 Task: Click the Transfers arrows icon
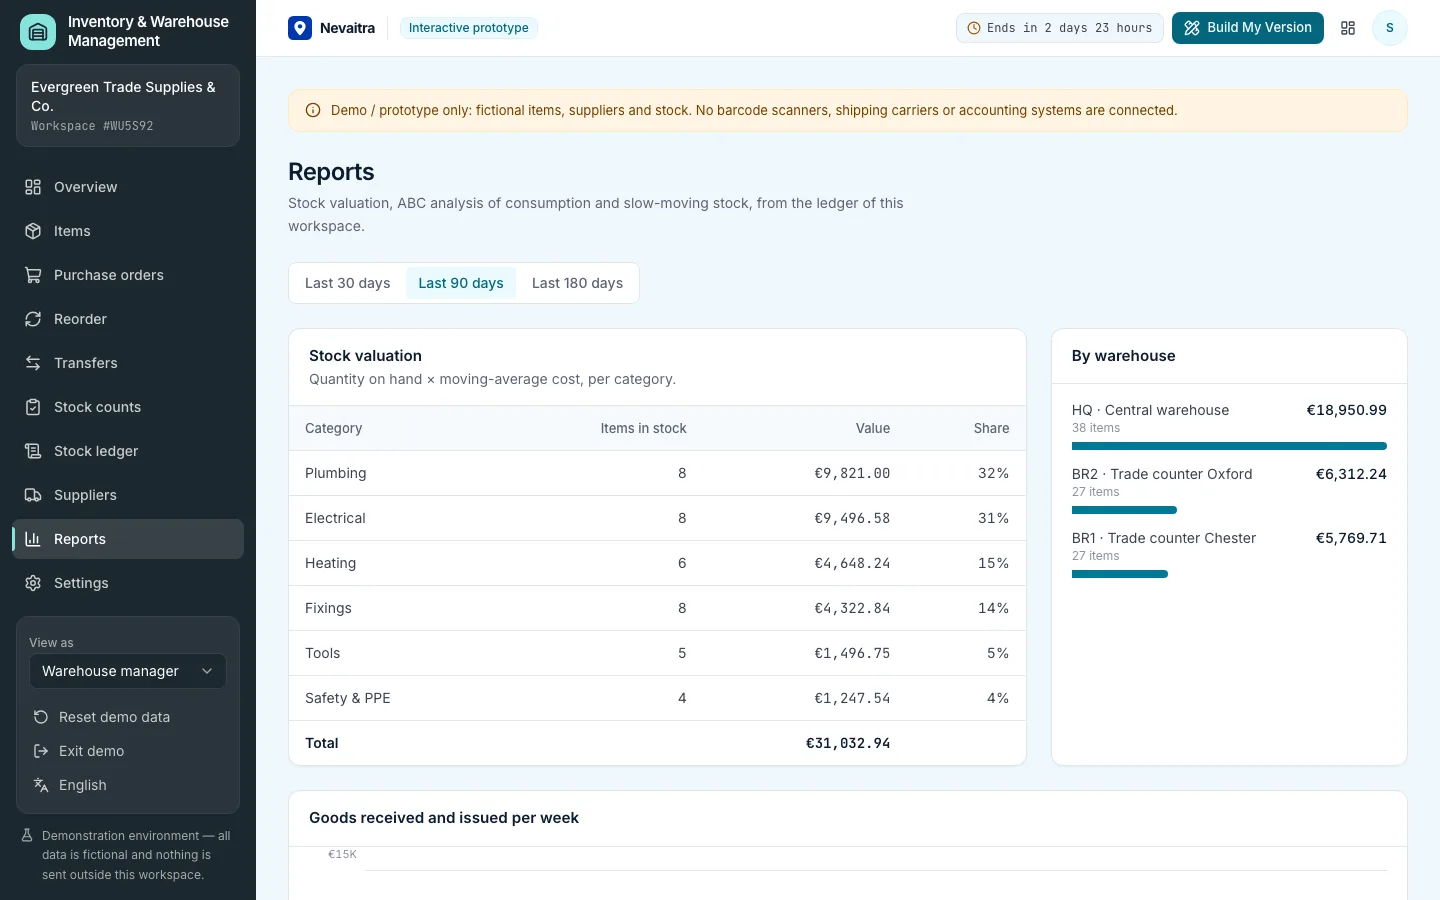(33, 363)
